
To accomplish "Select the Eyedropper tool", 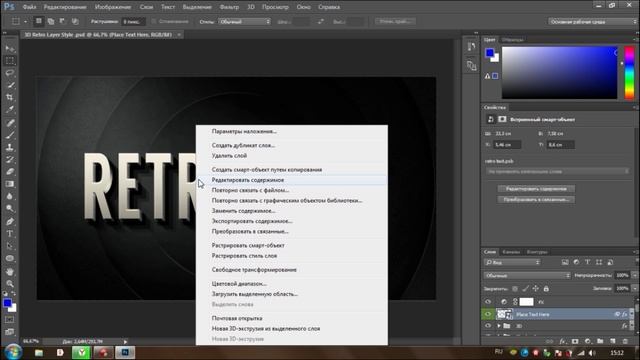I will 10,110.
